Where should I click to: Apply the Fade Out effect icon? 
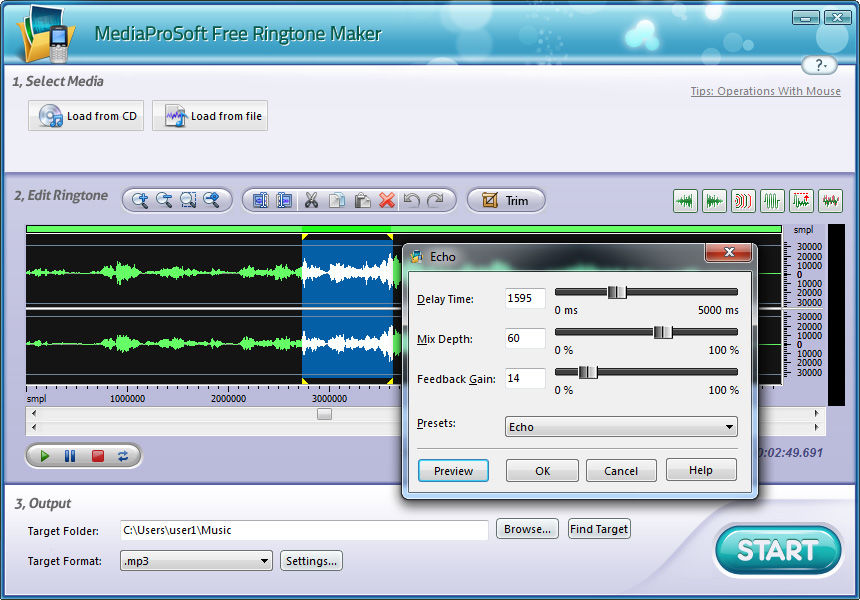[x=714, y=201]
